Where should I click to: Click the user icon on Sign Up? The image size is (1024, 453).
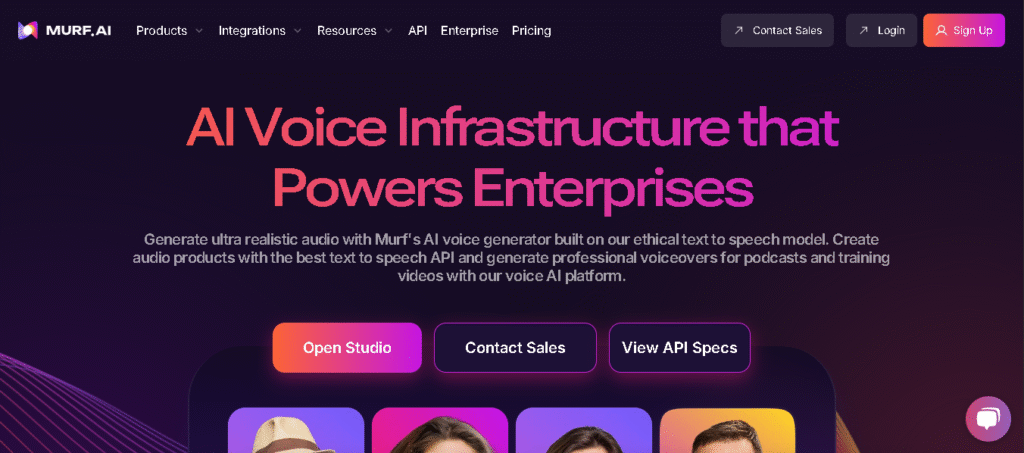941,30
